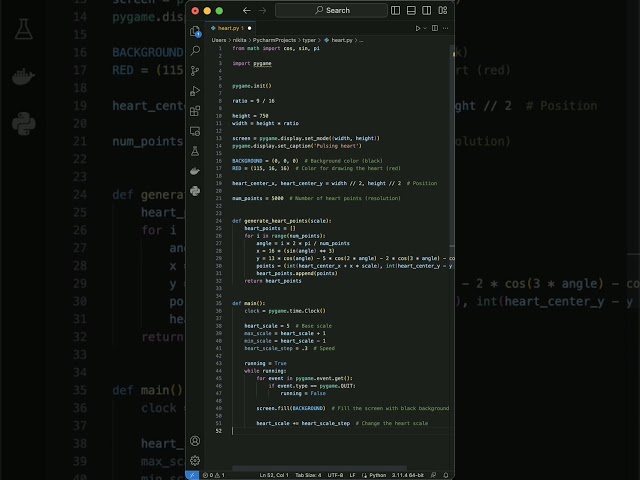The height and width of the screenshot is (480, 640).
Task: Click 'def generate_heart_points(scale):' line
Action: click(x=282, y=221)
